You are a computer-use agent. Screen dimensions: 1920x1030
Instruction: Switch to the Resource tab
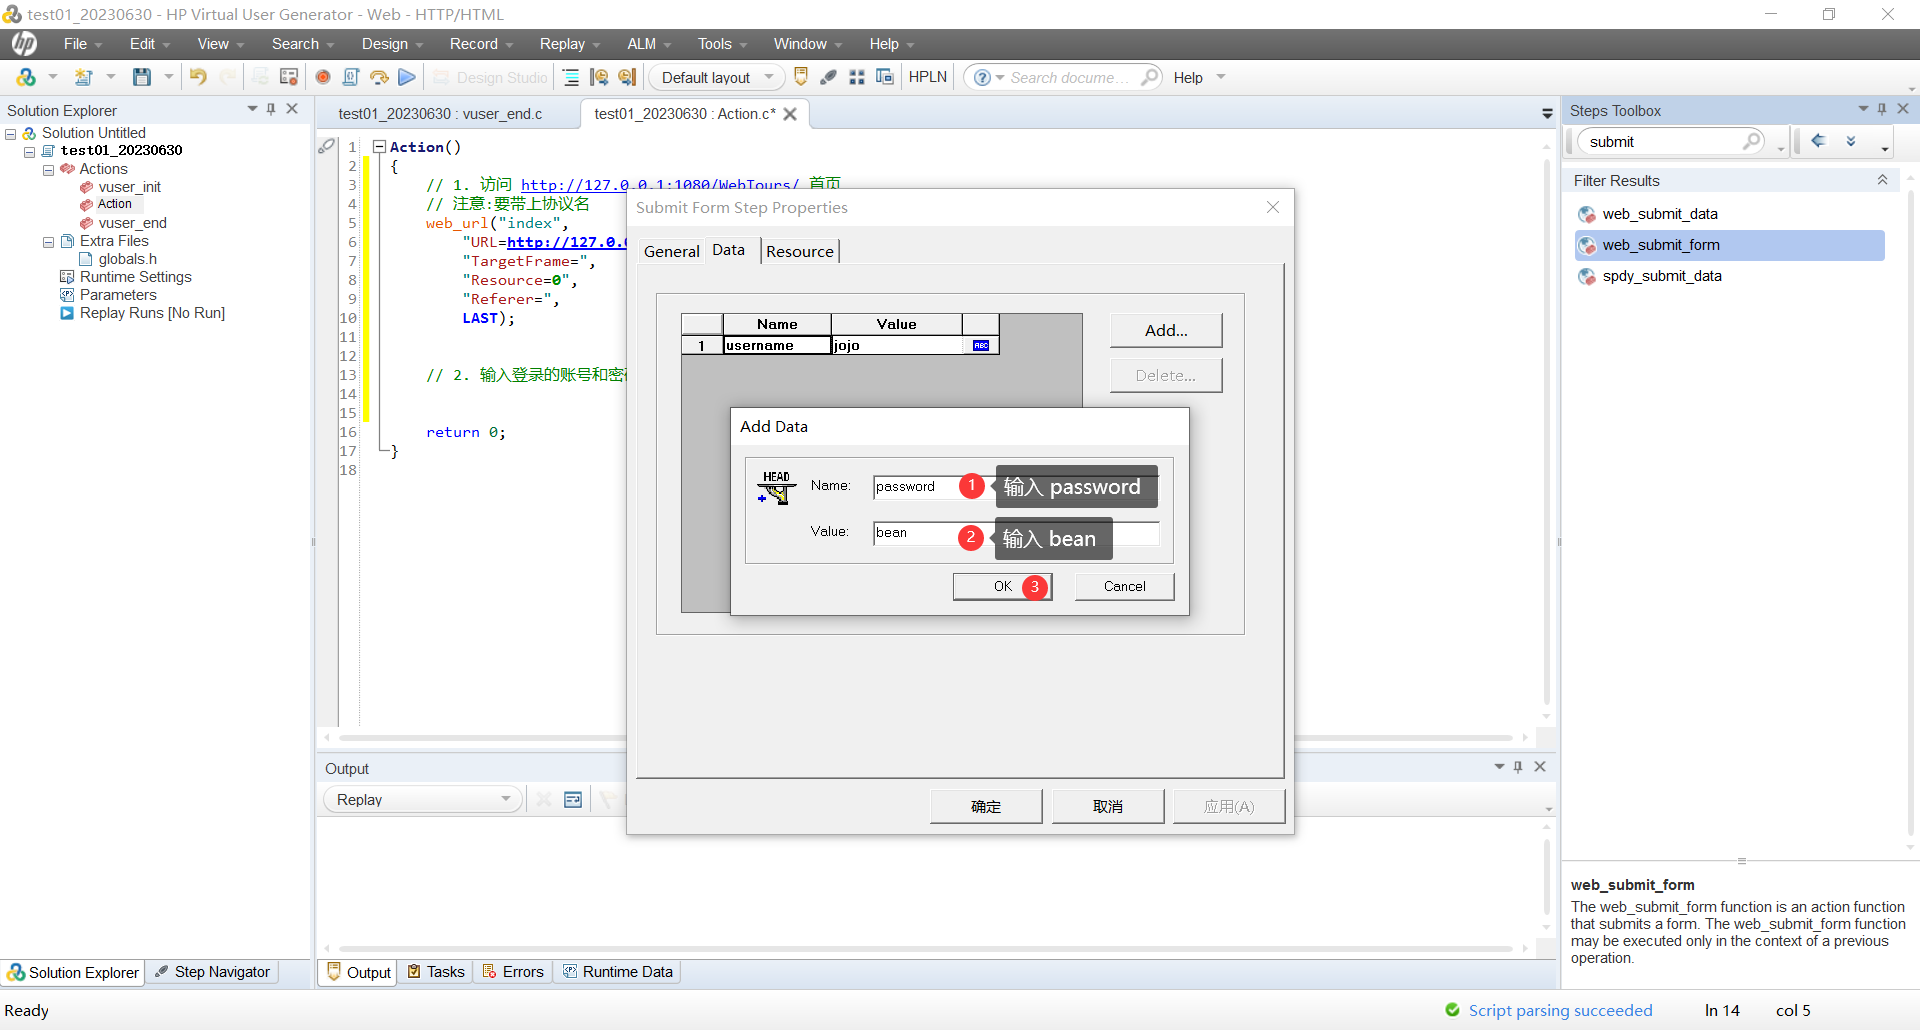tap(800, 251)
